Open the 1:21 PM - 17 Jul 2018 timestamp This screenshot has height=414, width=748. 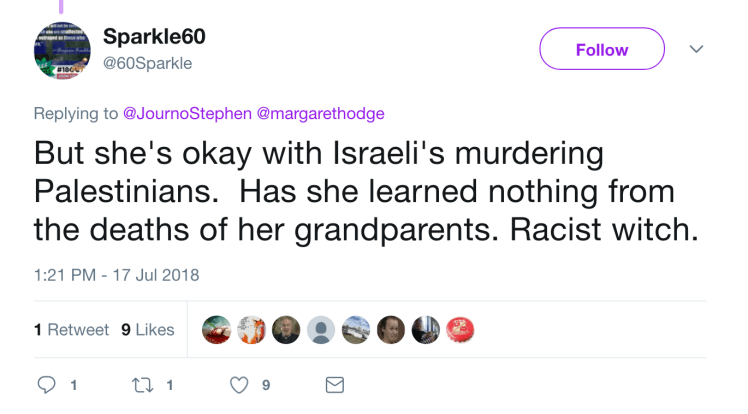click(x=117, y=274)
